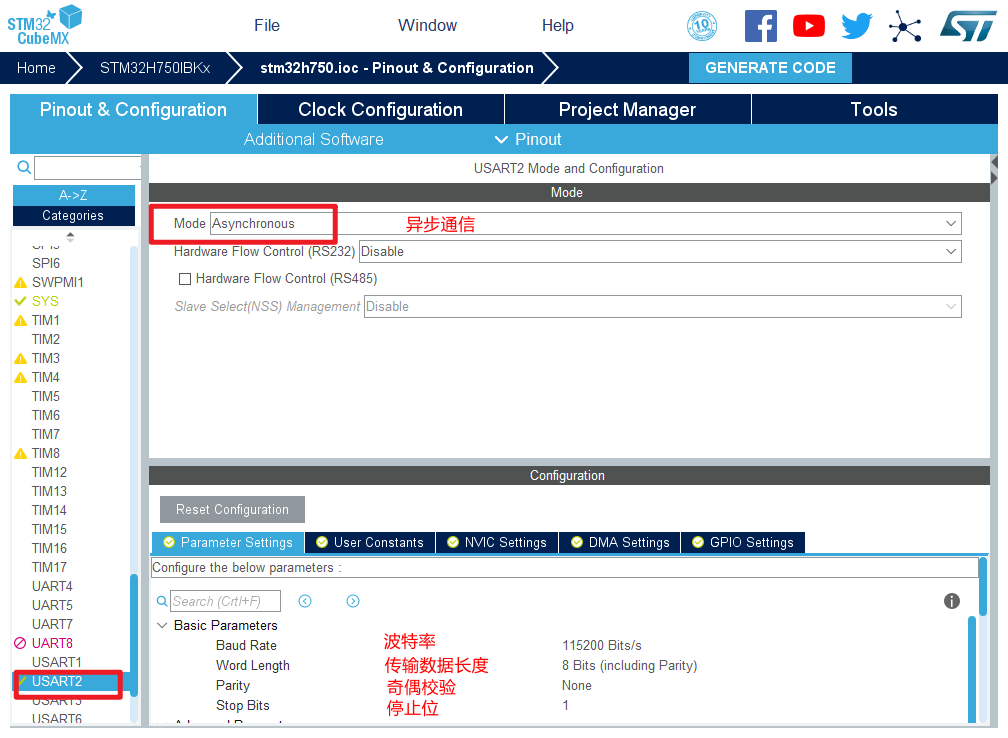1008x738 pixels.
Task: Collapse the Basic Parameters section
Action: 162,625
